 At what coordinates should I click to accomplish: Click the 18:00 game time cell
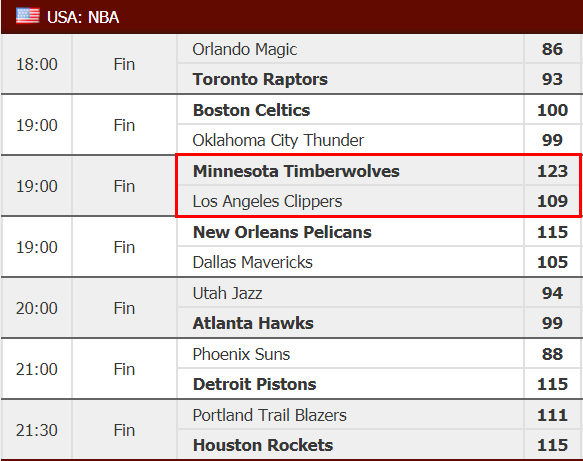(37, 64)
